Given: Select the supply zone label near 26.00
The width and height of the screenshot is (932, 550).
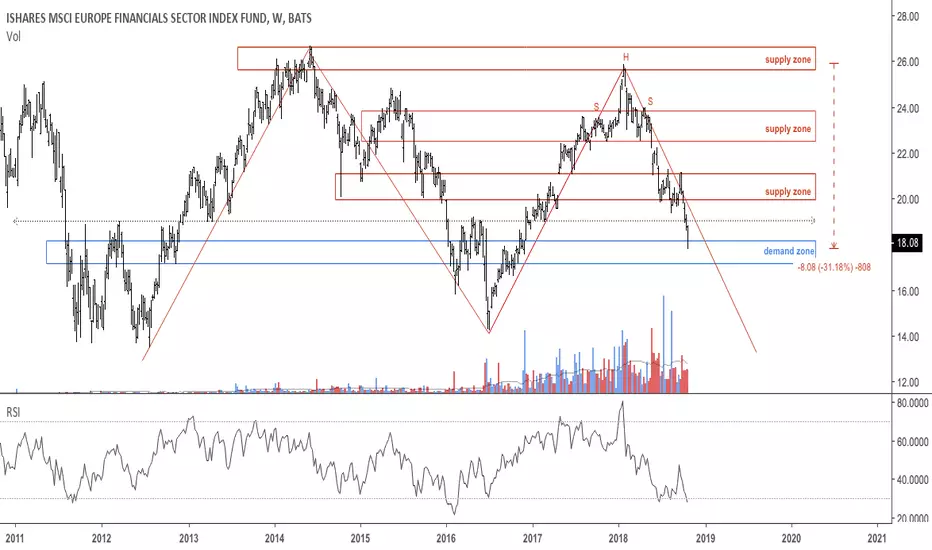Looking at the screenshot, I should (x=788, y=60).
